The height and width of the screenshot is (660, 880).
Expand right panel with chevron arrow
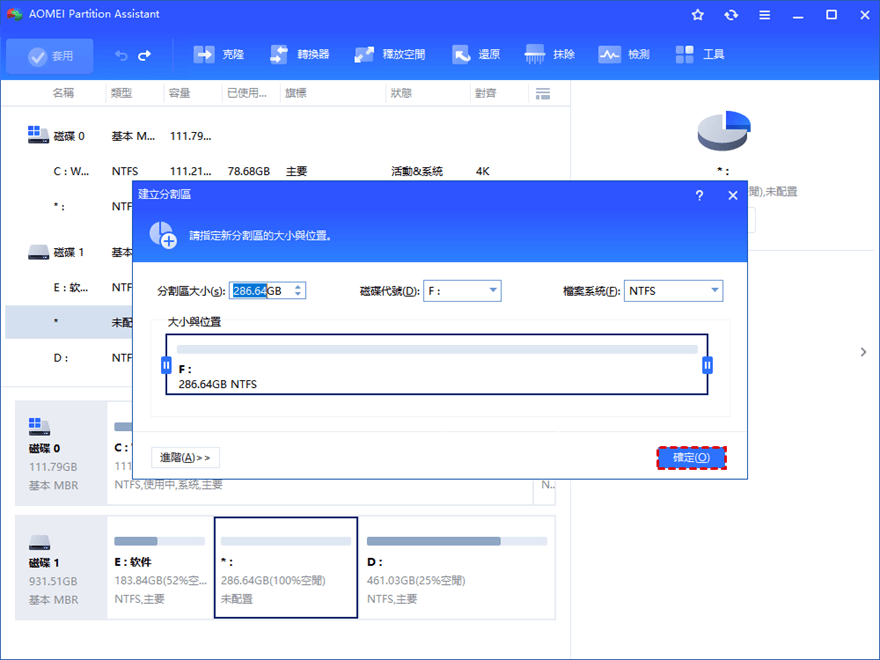coord(863,352)
